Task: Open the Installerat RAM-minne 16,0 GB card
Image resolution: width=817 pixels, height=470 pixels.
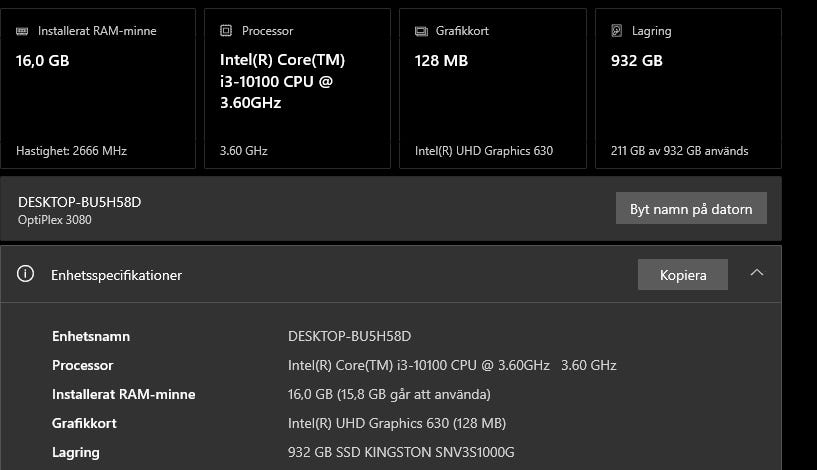Action: [98, 89]
